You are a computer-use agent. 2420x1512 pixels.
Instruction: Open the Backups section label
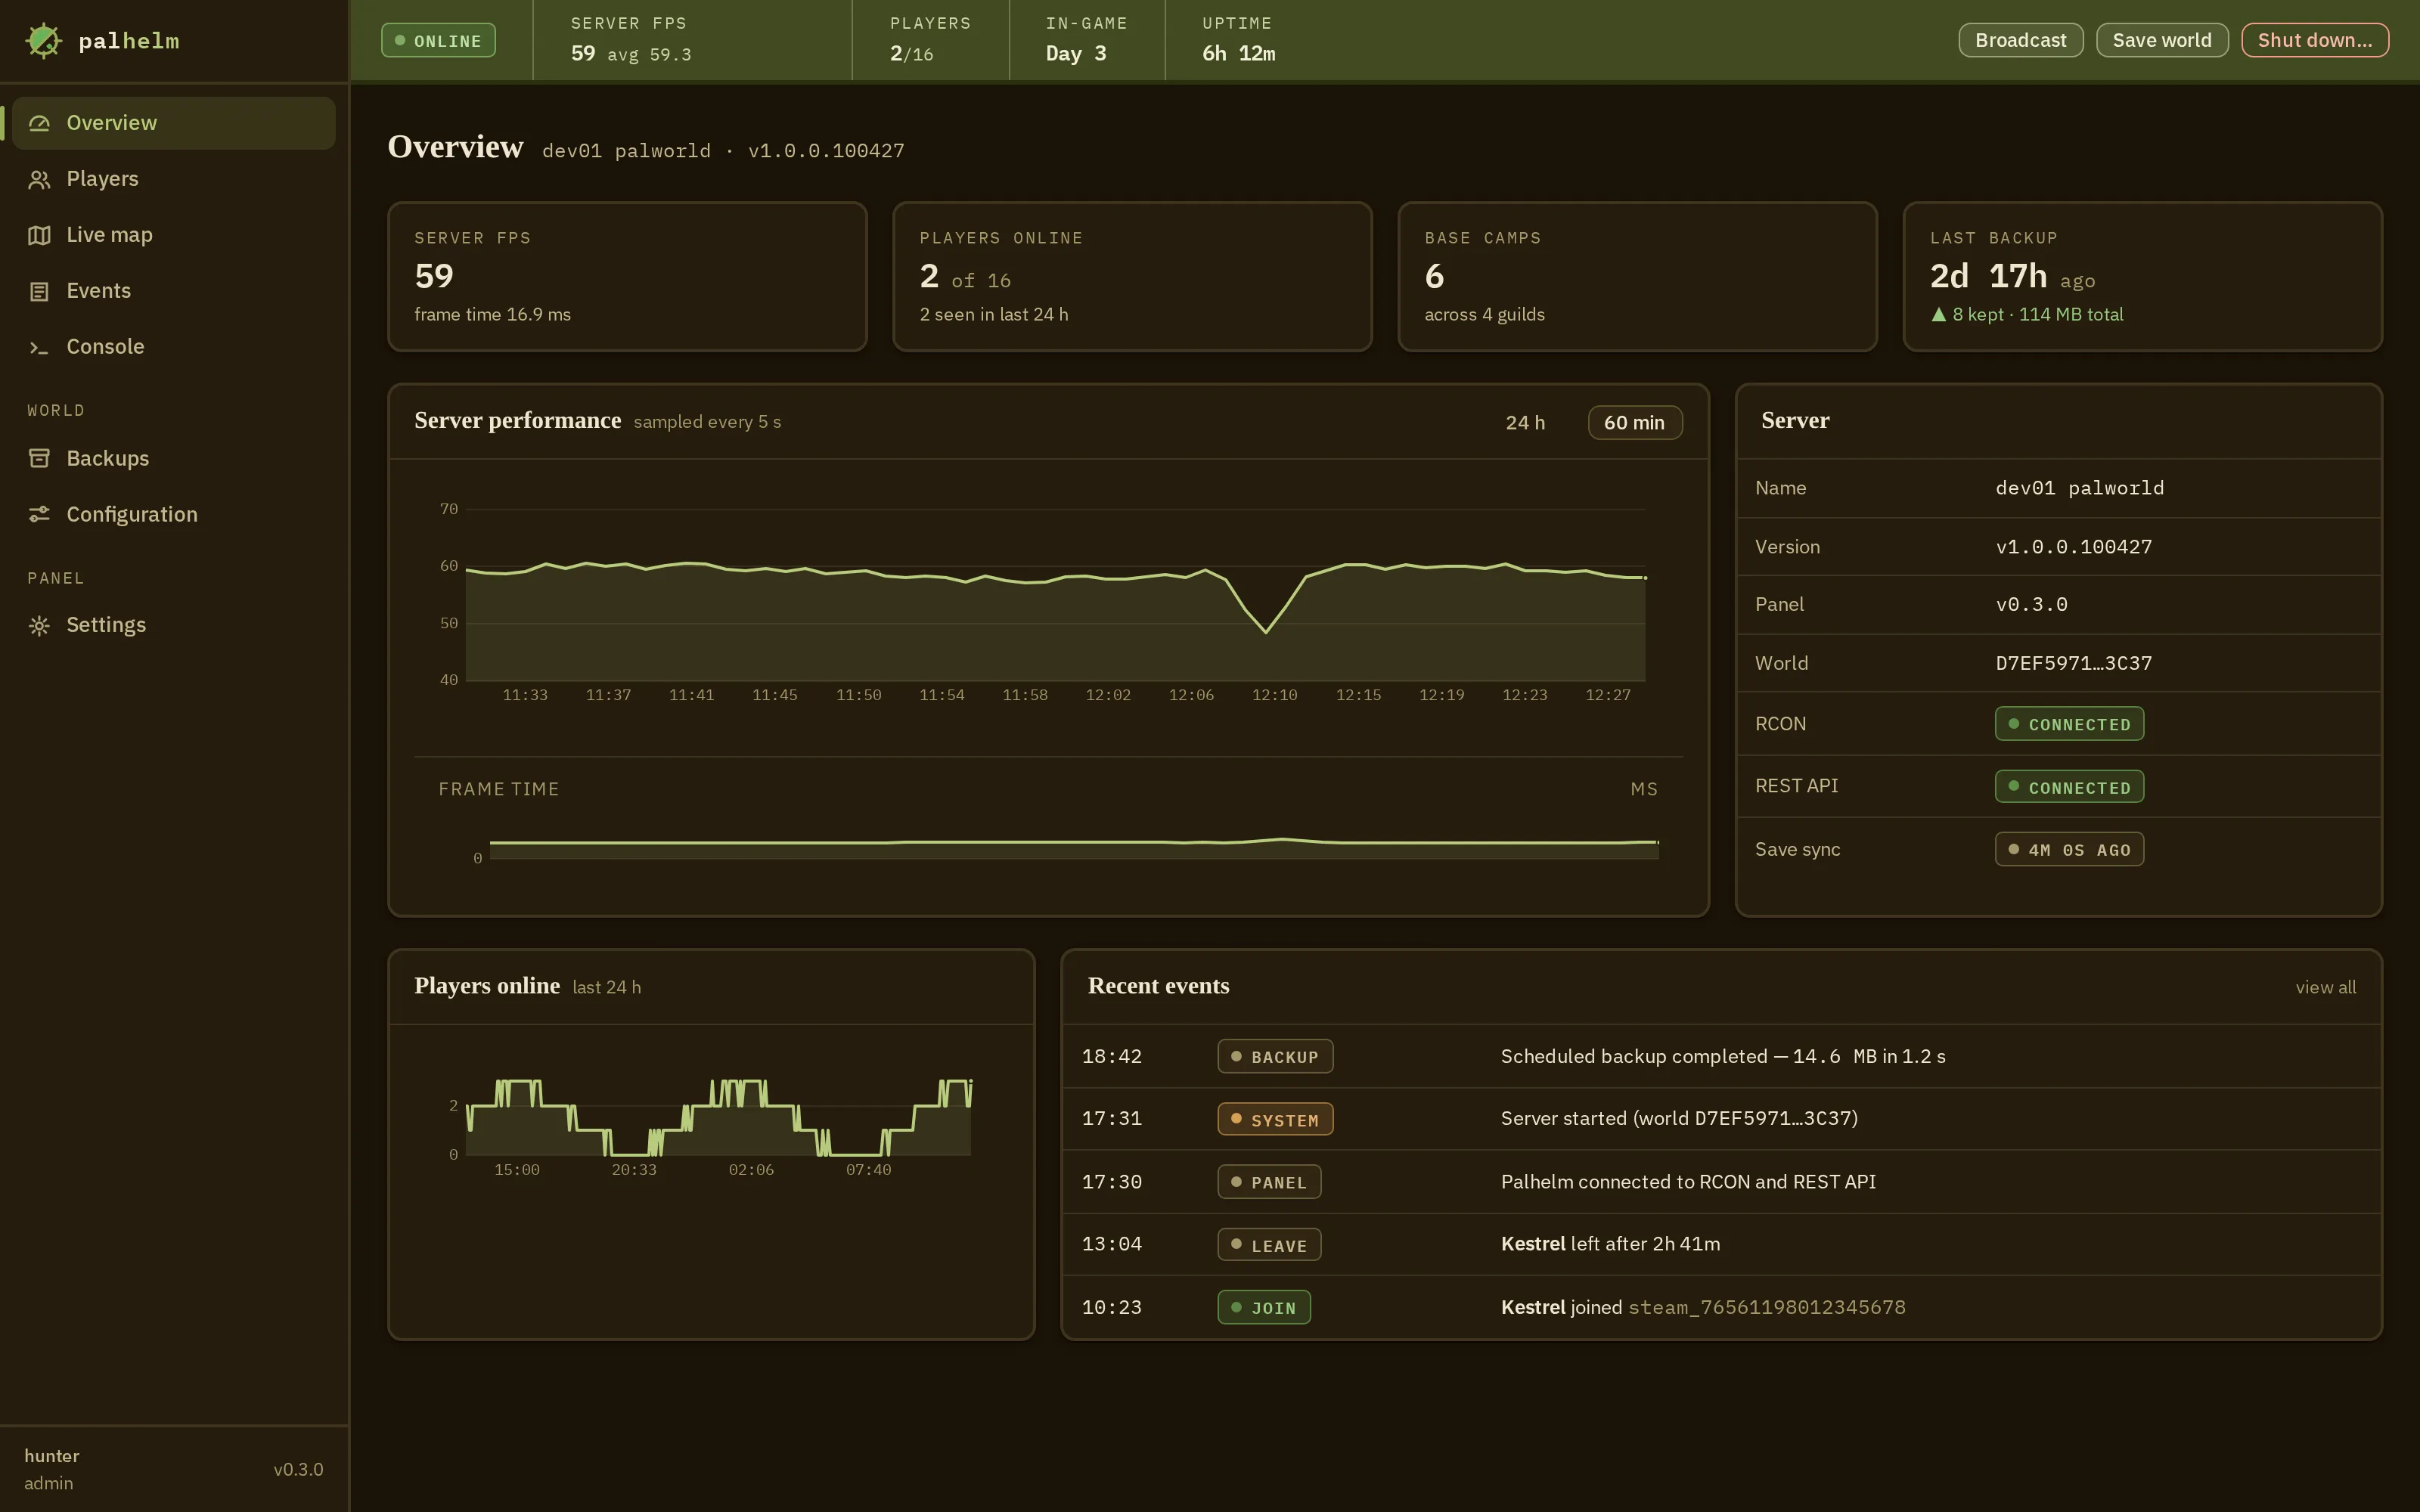[107, 458]
